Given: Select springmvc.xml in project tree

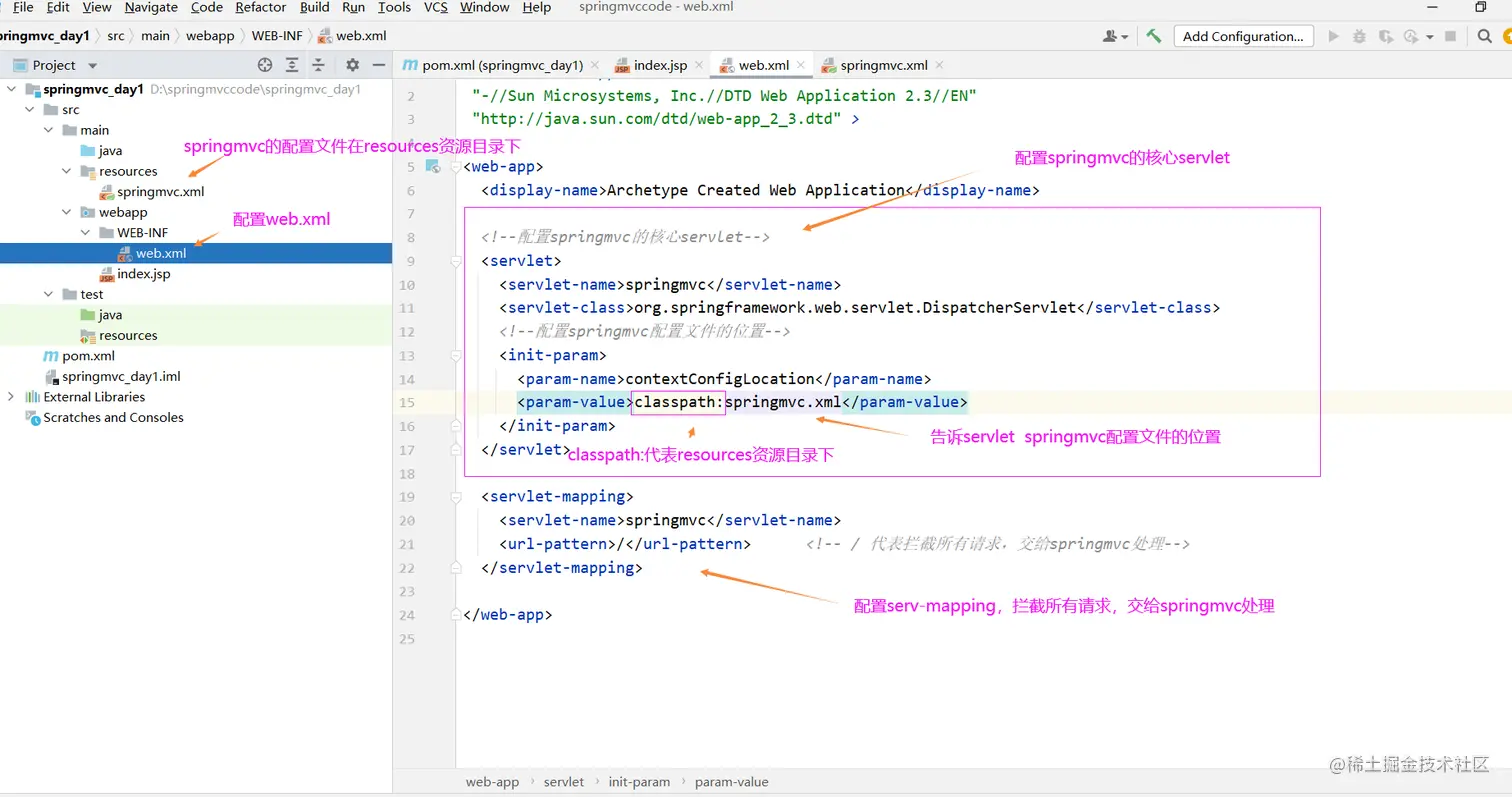Looking at the screenshot, I should [x=160, y=192].
